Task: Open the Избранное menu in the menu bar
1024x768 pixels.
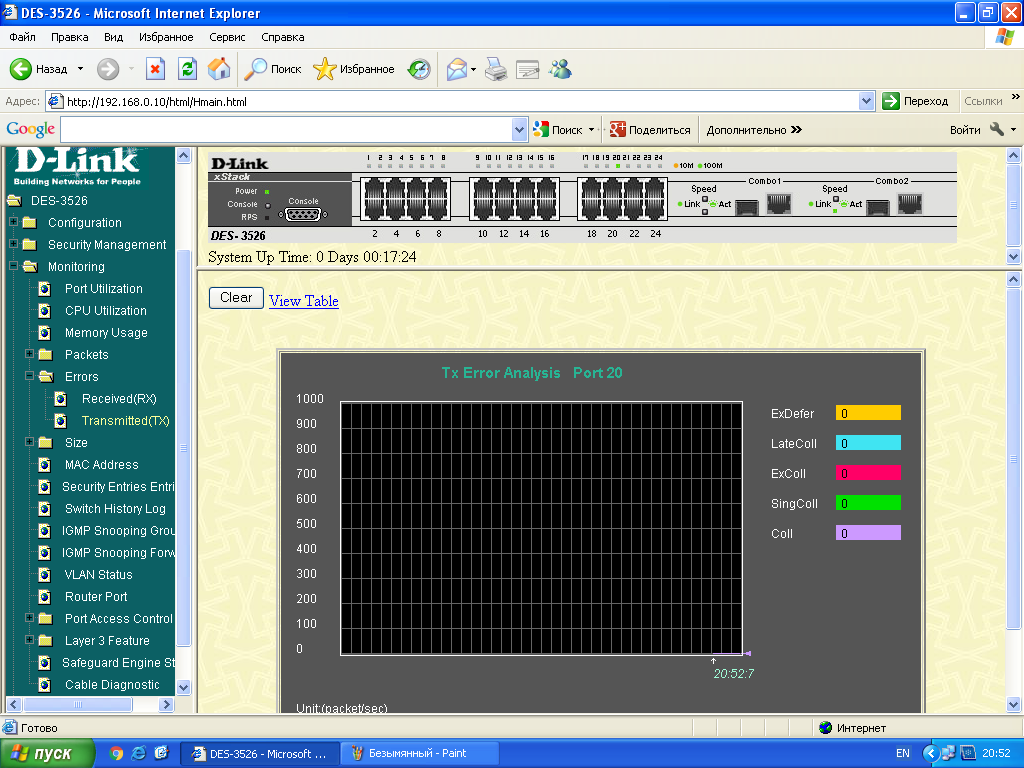Action: (166, 37)
